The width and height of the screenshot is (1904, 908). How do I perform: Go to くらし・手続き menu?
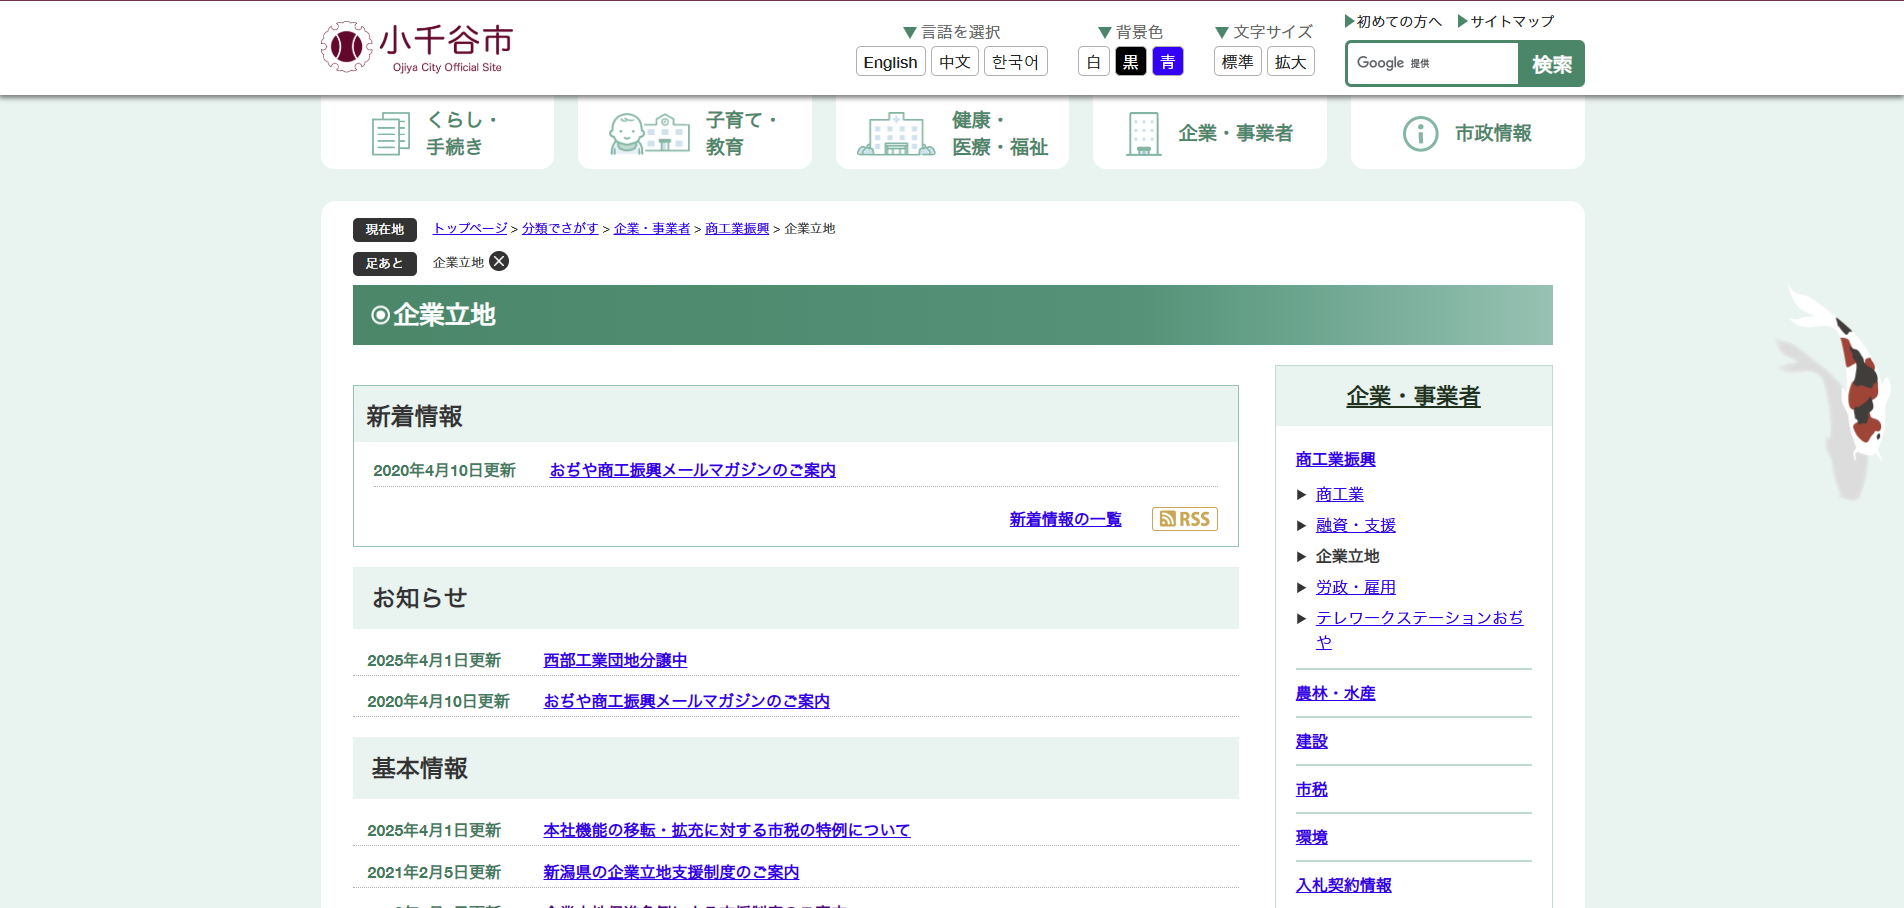[x=437, y=133]
